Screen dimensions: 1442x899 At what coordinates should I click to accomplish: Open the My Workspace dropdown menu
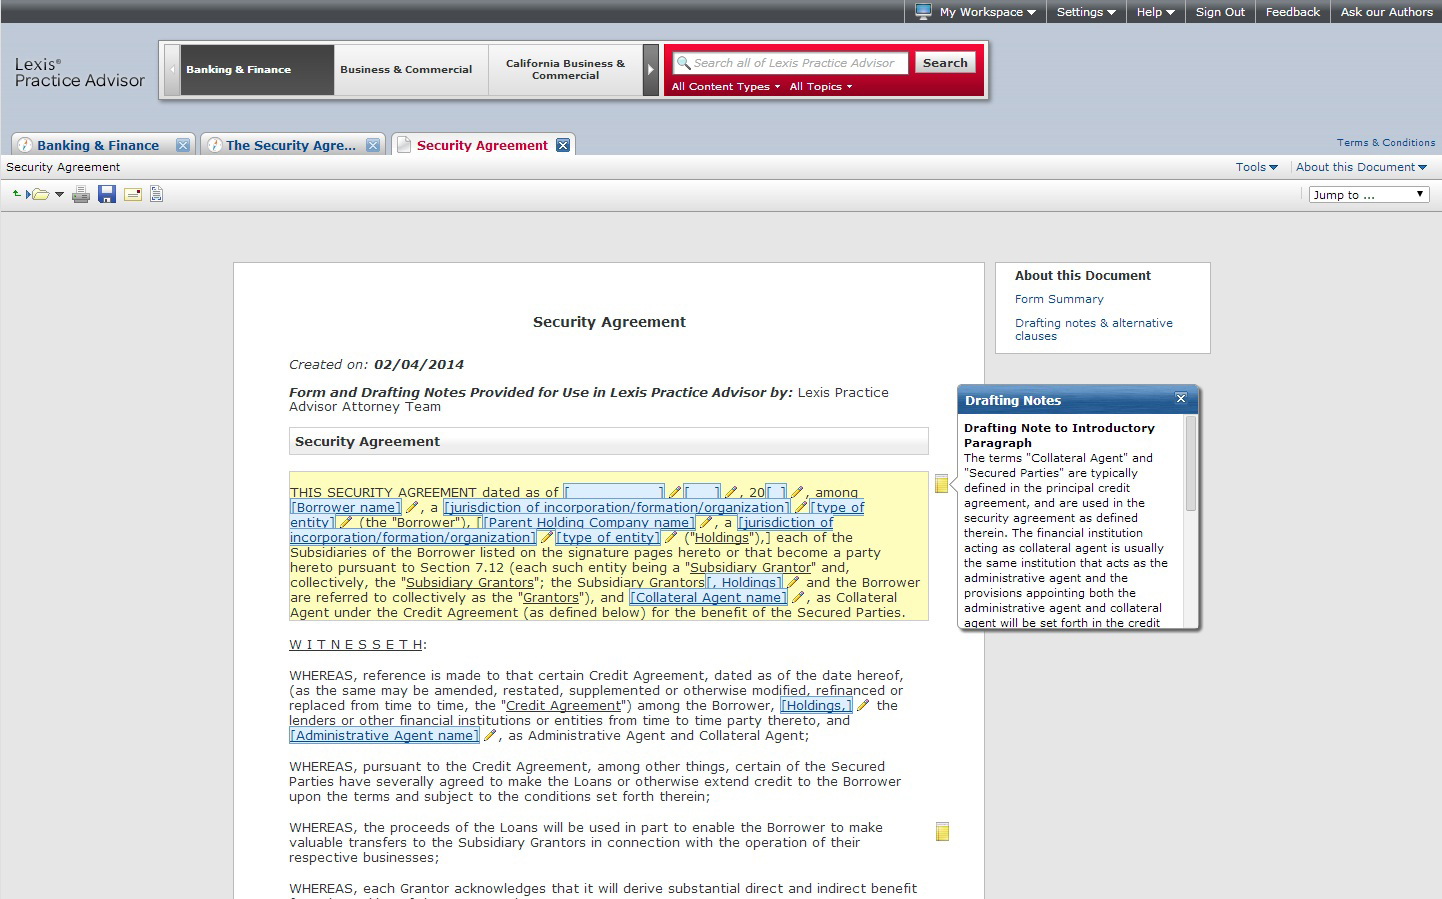coord(976,12)
